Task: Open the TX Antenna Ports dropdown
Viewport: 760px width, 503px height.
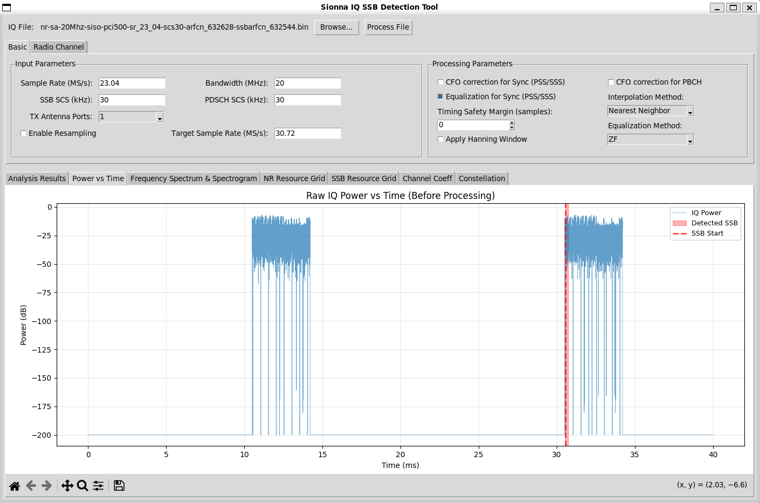Action: pyautogui.click(x=131, y=117)
